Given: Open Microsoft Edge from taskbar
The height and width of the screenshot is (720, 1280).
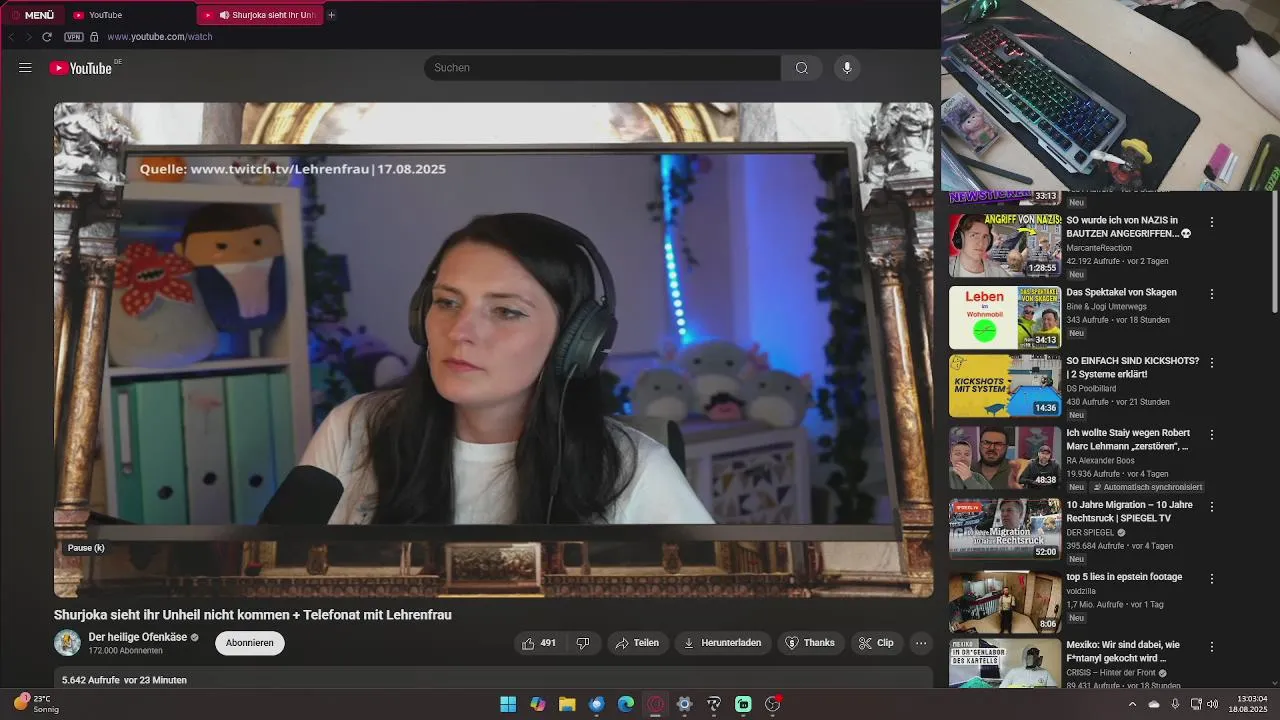Looking at the screenshot, I should (626, 704).
